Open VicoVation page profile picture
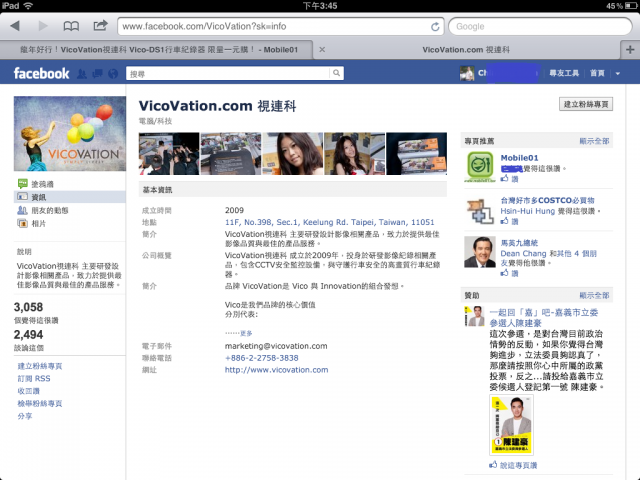The width and height of the screenshot is (640, 480). pos(70,133)
